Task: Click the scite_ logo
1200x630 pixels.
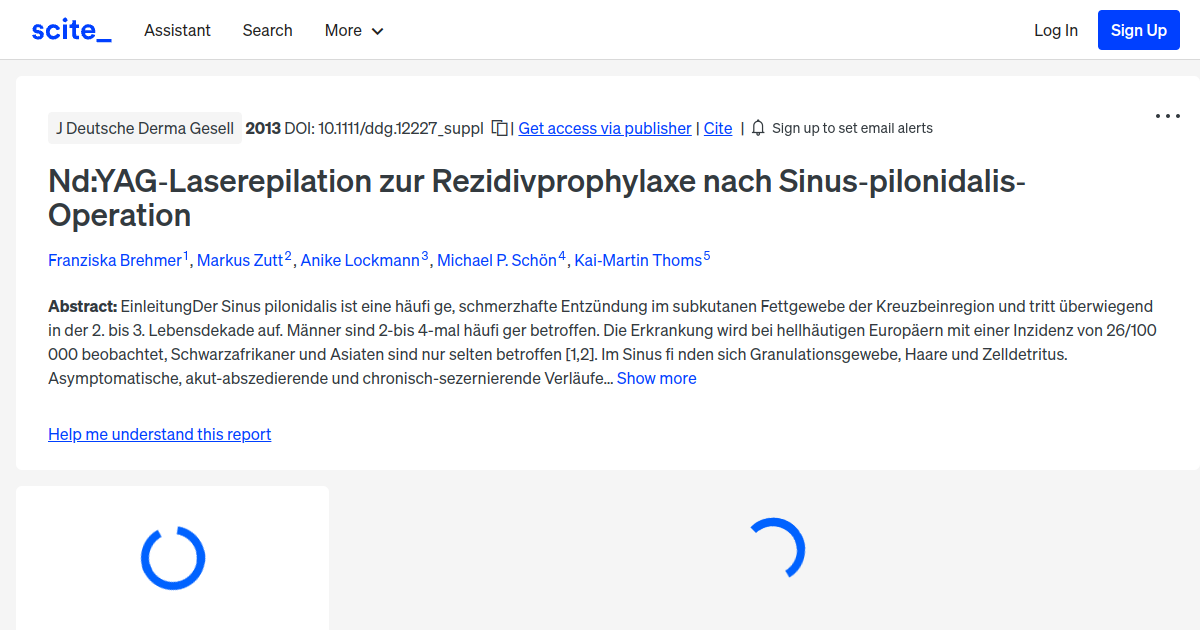Action: coord(70,29)
